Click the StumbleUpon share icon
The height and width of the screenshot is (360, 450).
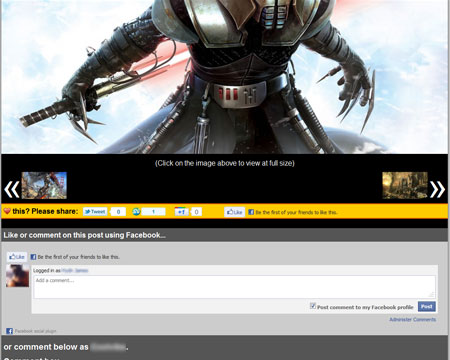pyautogui.click(x=136, y=212)
